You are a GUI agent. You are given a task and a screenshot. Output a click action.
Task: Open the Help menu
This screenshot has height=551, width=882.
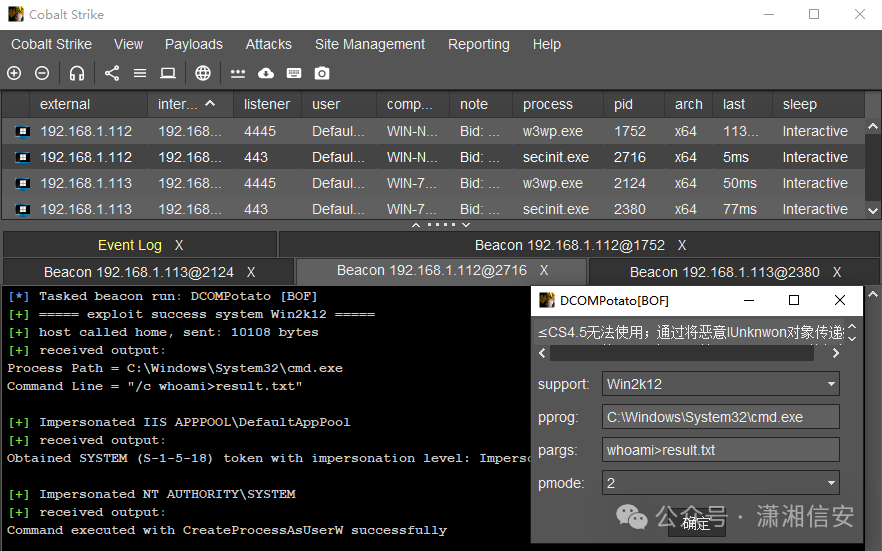point(547,44)
